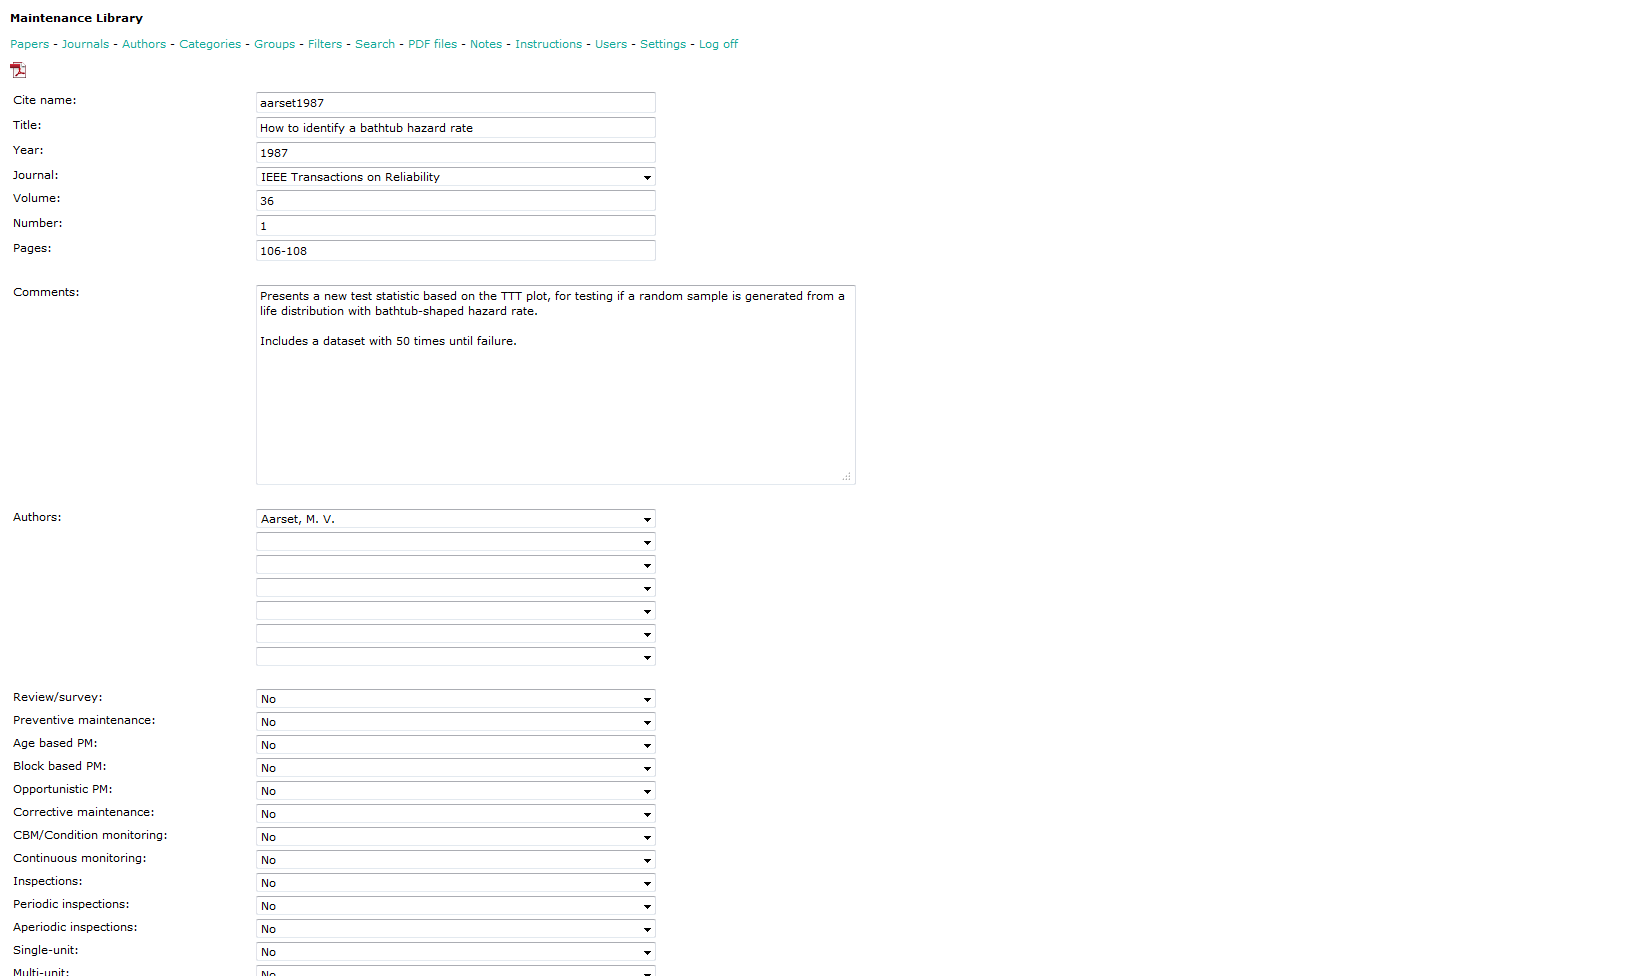Screen dimensions: 1650x976
Task: Open the Journals link
Action: 85,44
